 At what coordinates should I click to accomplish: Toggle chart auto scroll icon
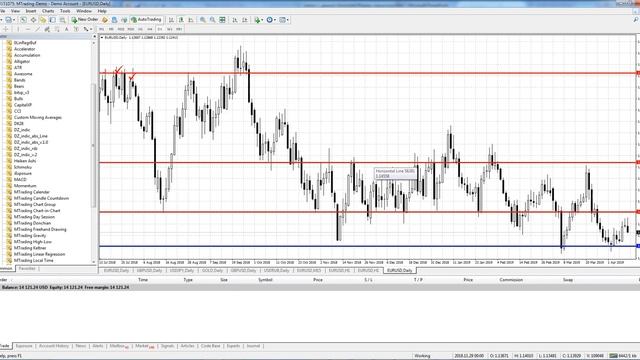point(234,20)
